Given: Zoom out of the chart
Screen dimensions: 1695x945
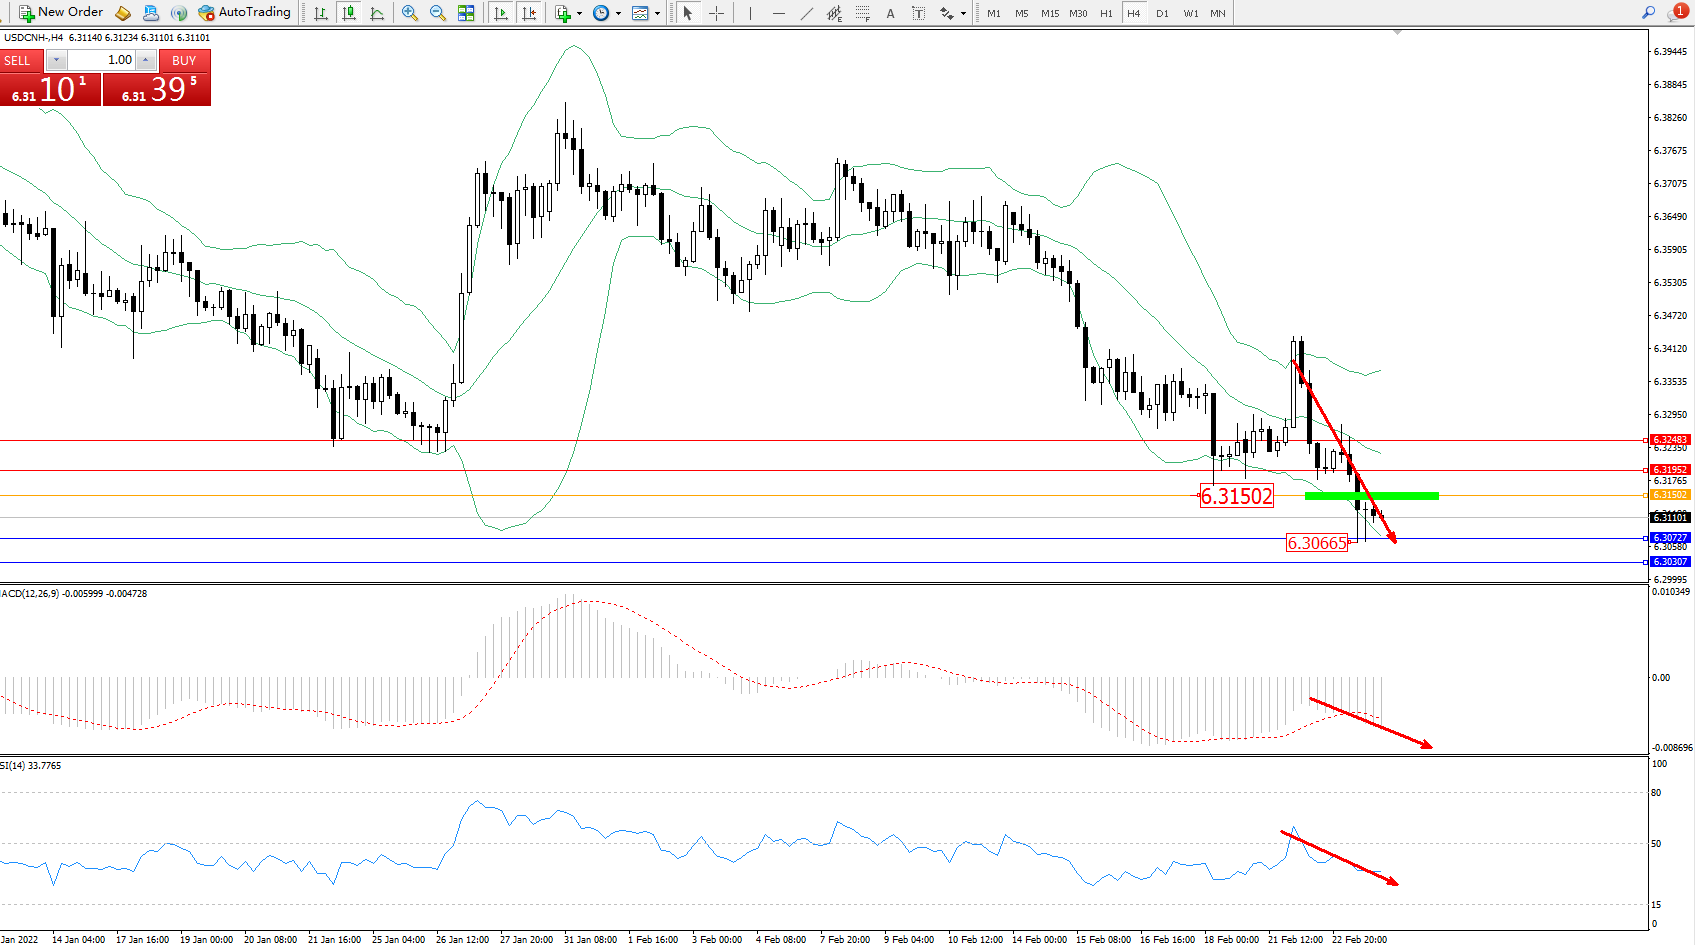Looking at the screenshot, I should (438, 13).
